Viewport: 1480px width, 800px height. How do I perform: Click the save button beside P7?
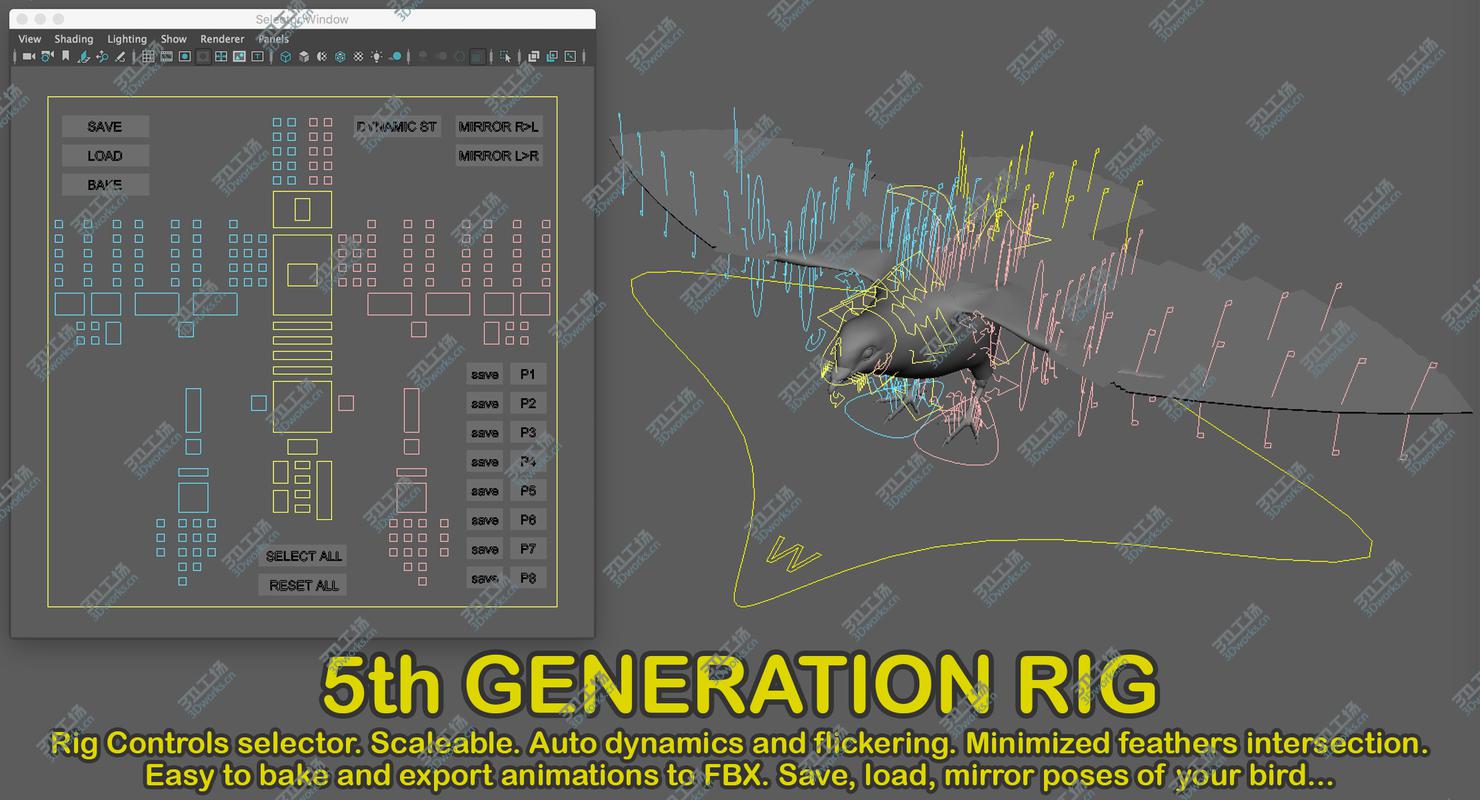click(x=485, y=548)
